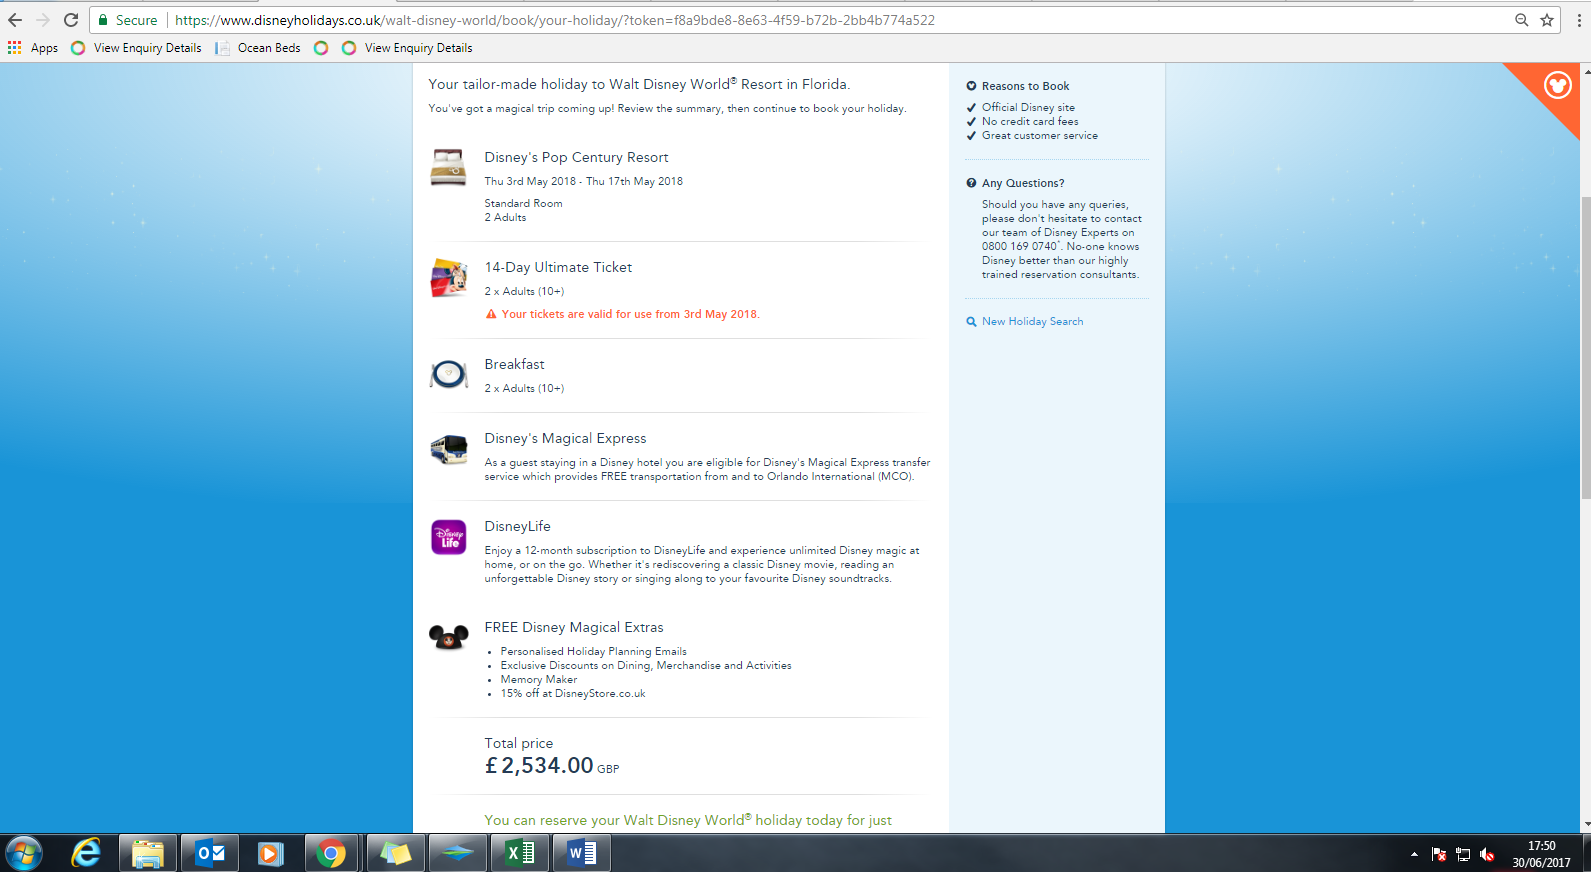This screenshot has width=1591, height=872.
Task: Bookmark this page with the star
Action: [1547, 20]
